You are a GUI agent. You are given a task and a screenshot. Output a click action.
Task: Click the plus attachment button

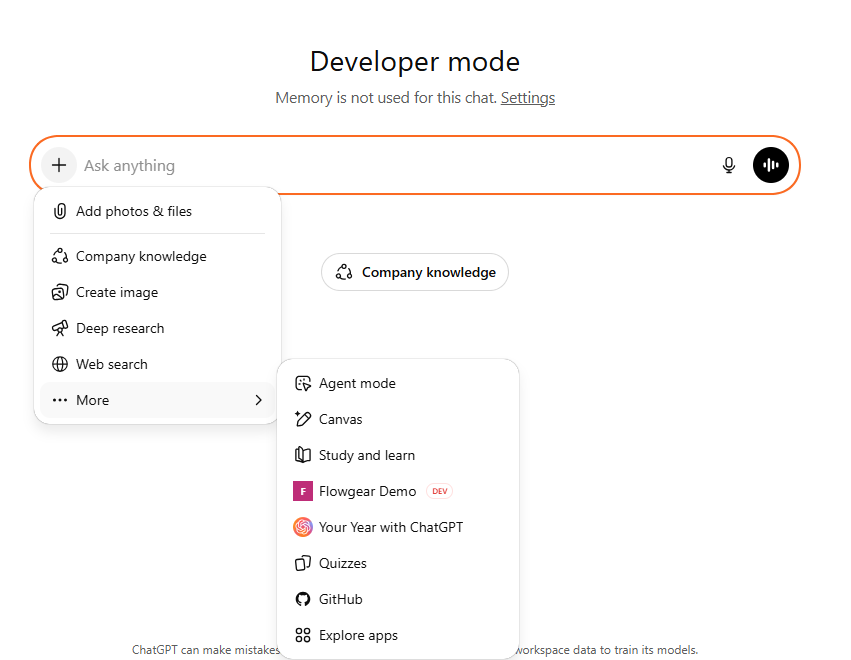tap(59, 165)
